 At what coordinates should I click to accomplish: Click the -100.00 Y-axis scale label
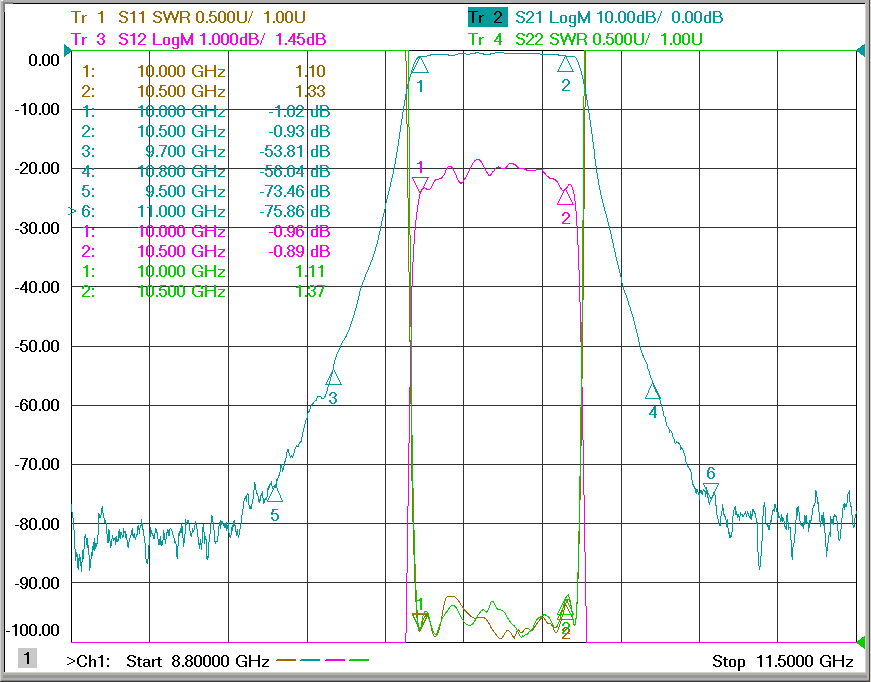(x=33, y=631)
